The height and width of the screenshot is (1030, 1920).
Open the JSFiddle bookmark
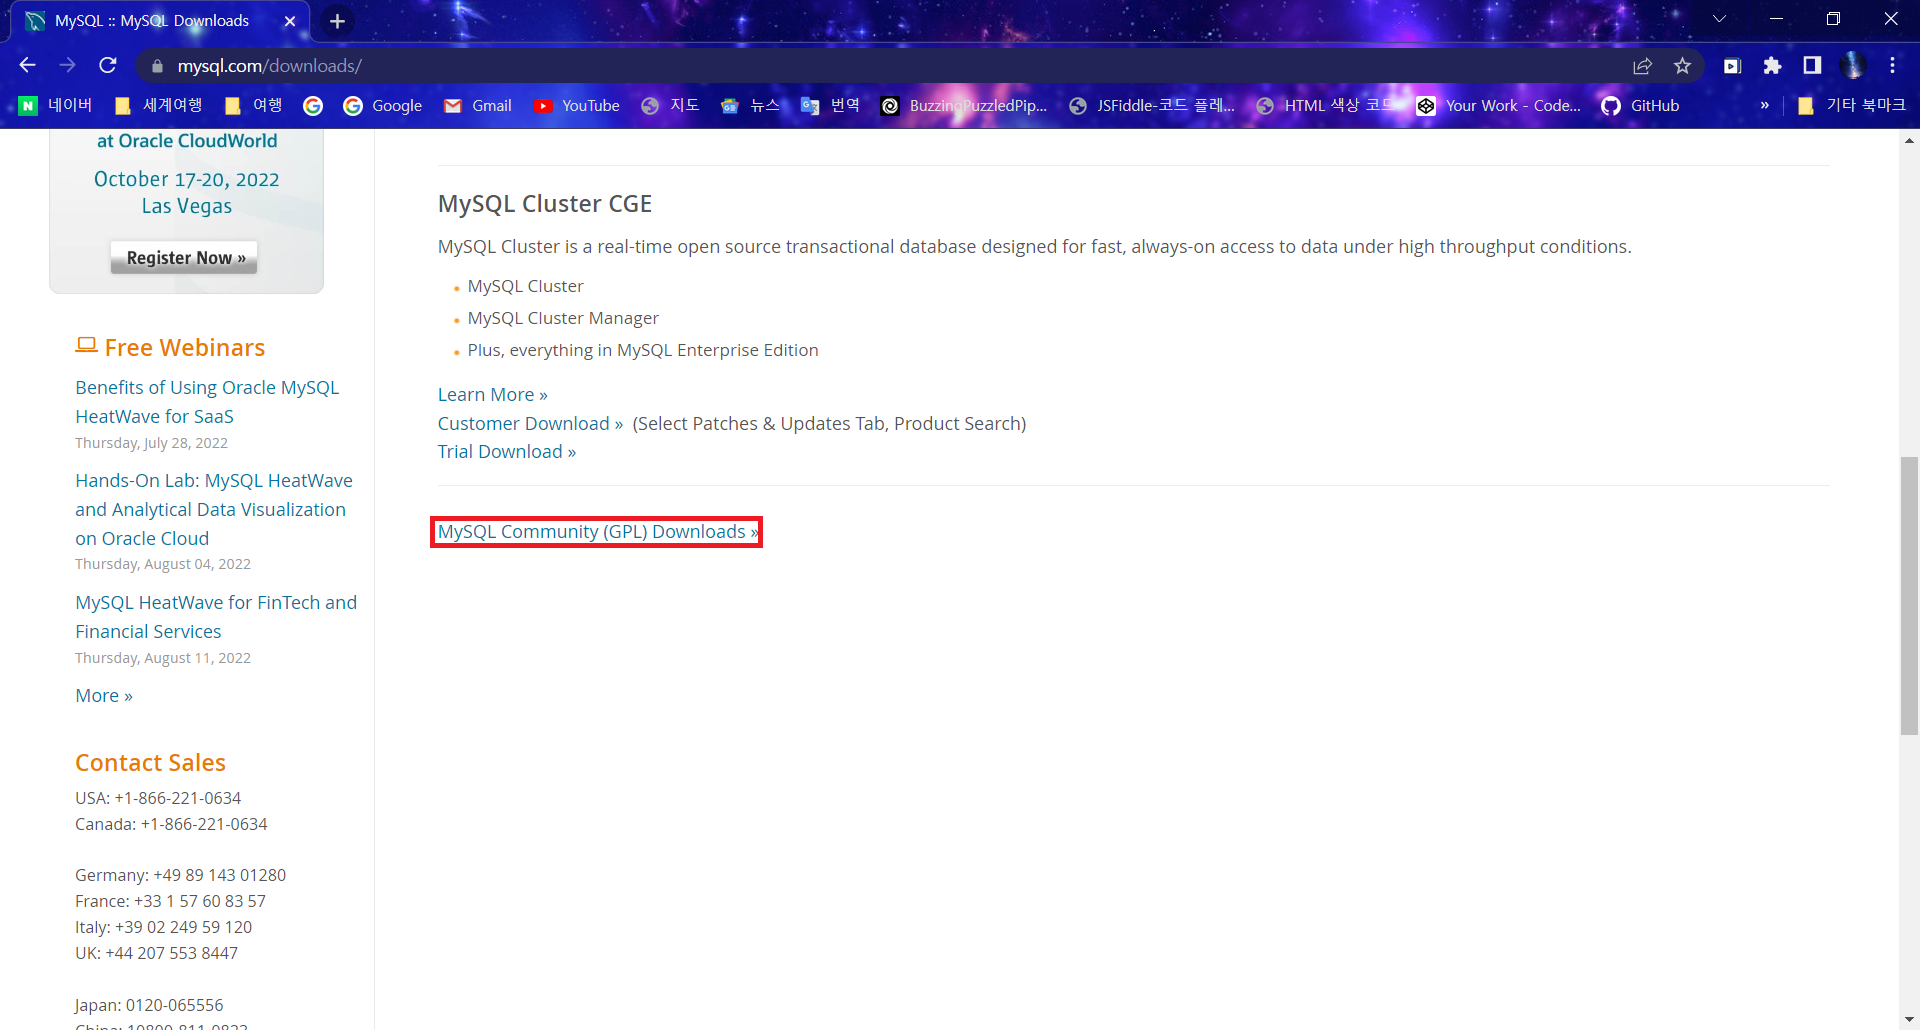(1152, 106)
